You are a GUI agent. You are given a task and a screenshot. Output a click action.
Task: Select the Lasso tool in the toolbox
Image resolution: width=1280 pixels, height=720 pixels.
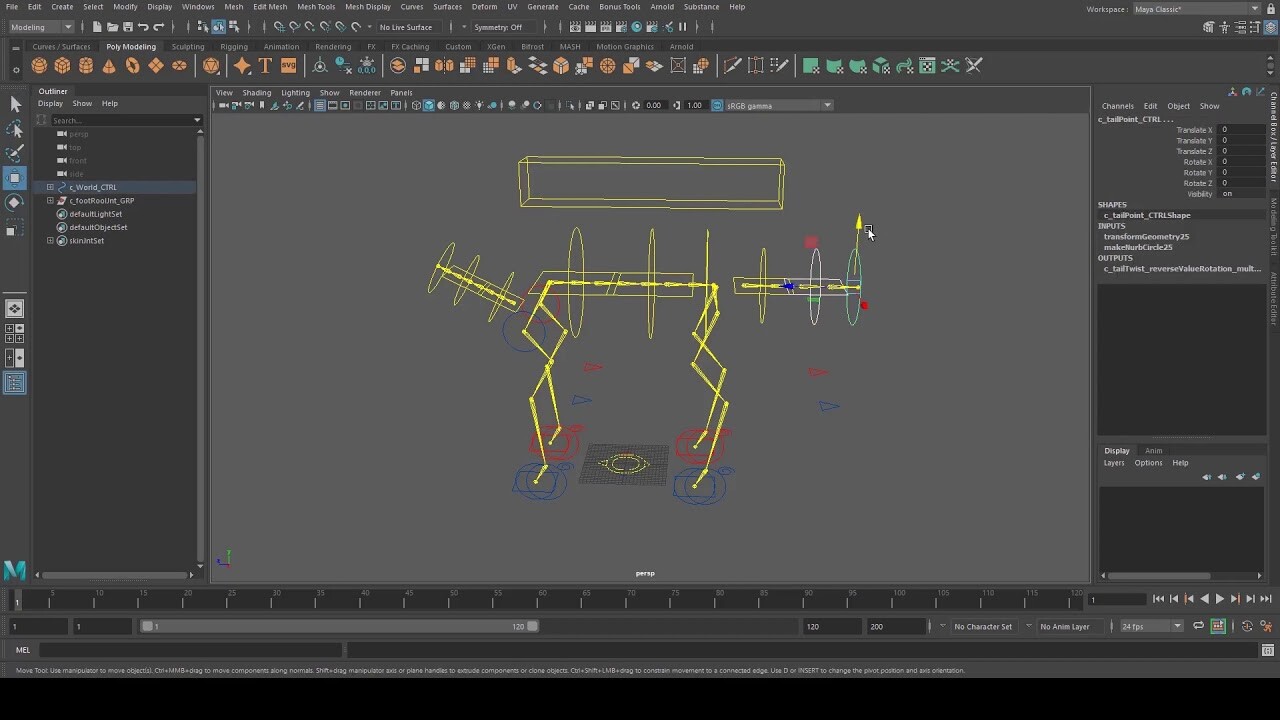(15, 128)
